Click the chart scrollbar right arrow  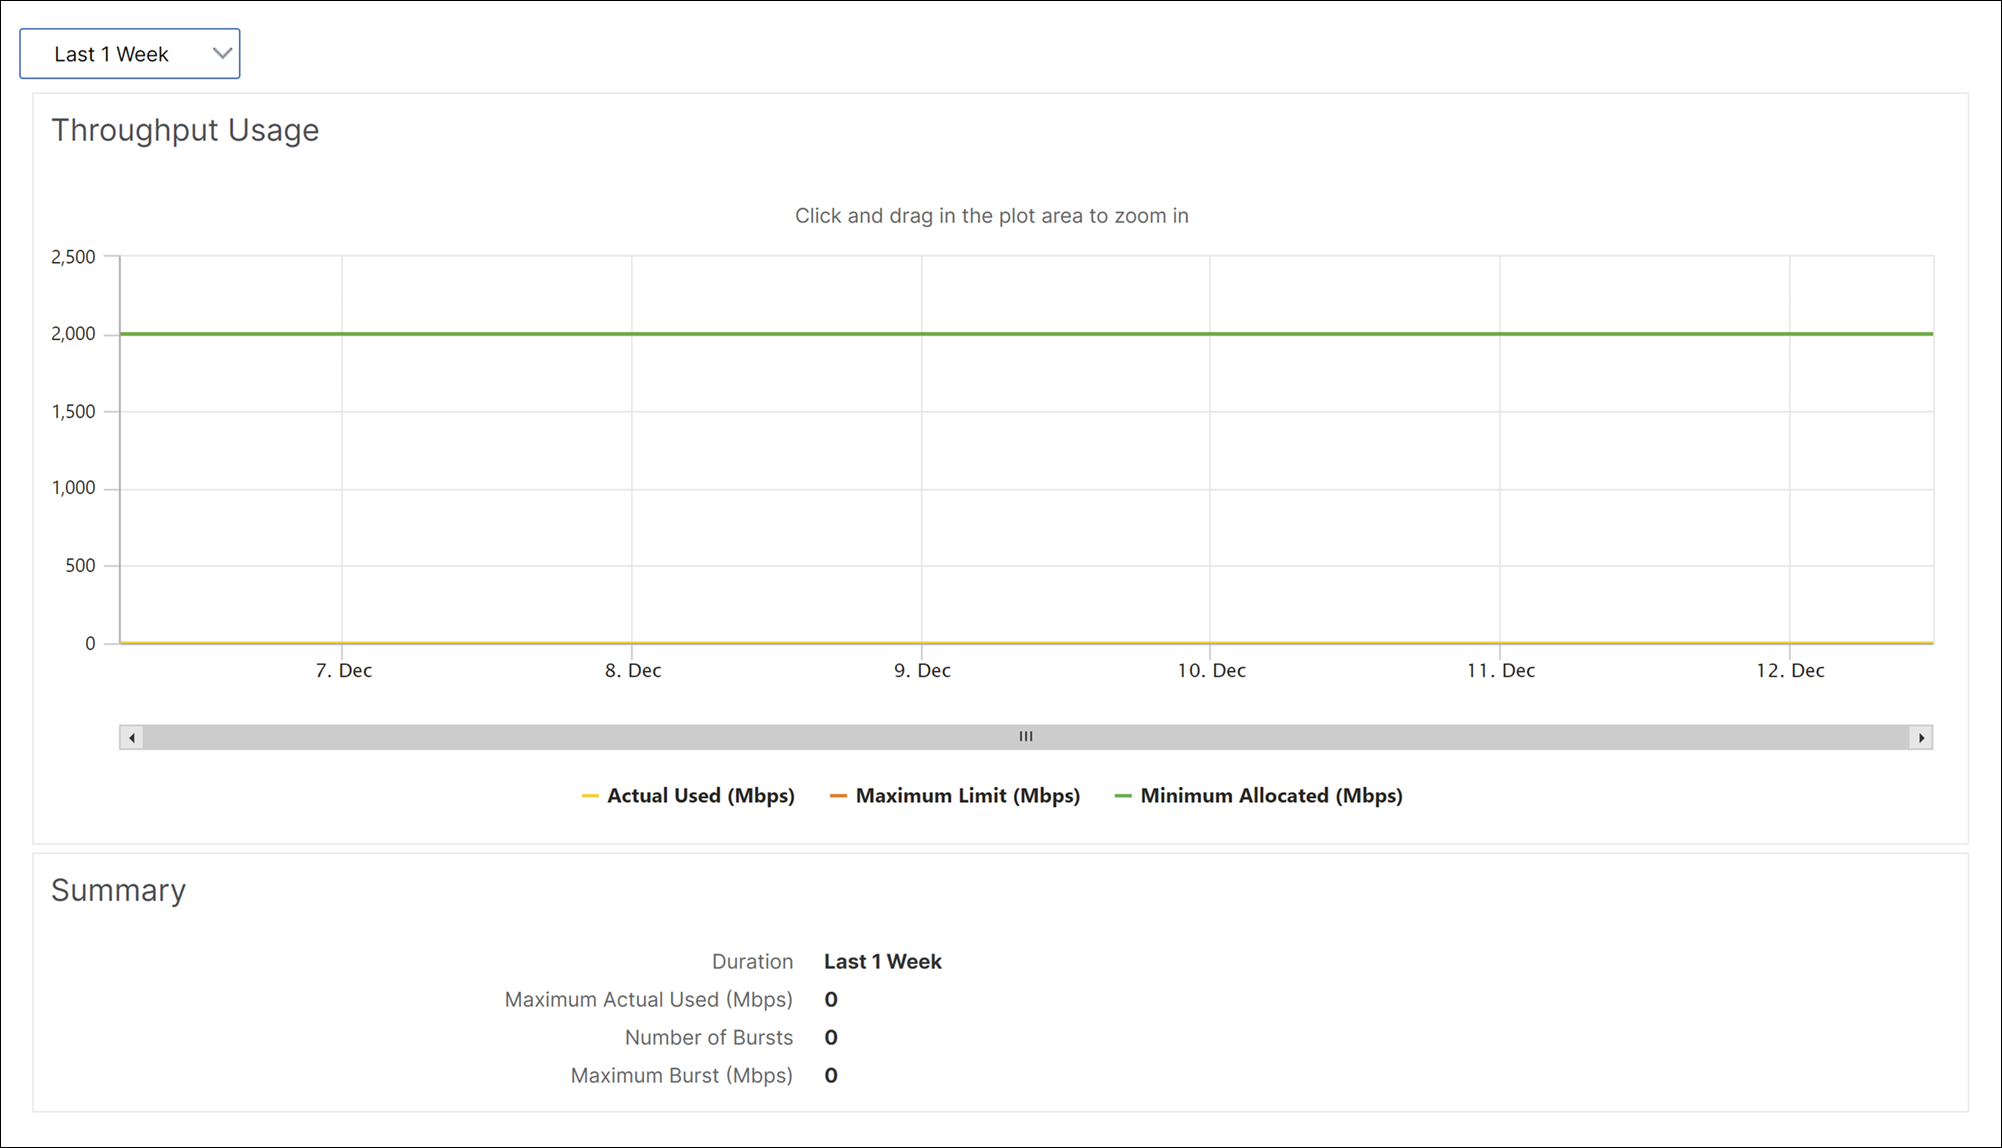pos(1920,738)
